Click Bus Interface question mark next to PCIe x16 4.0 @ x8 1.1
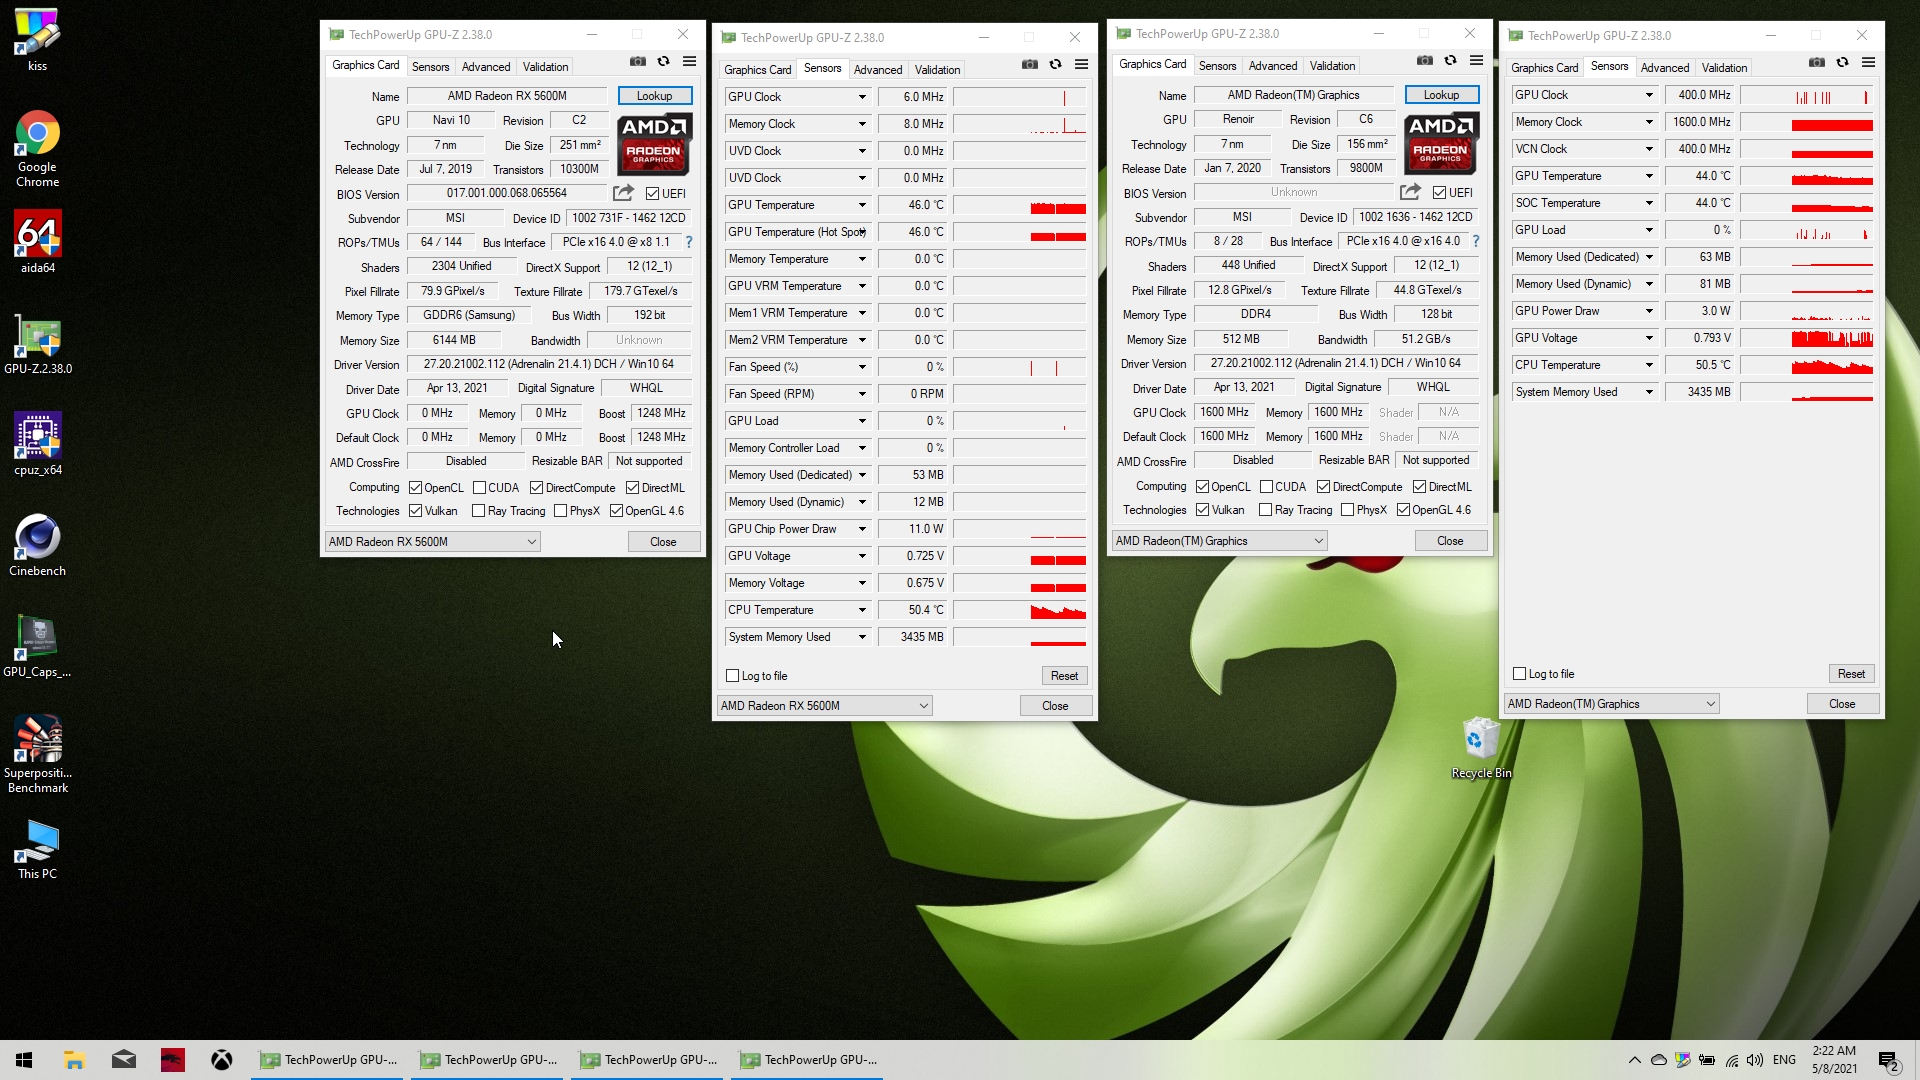This screenshot has height=1080, width=1920. [x=689, y=242]
